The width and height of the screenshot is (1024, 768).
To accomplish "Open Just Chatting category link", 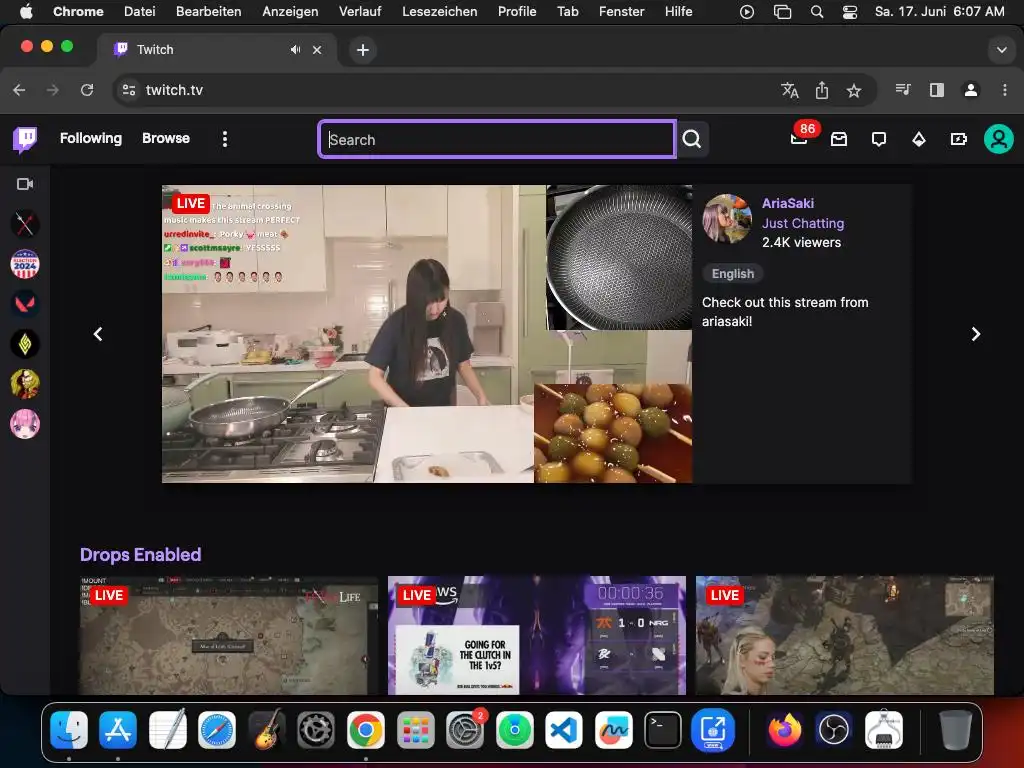I will [803, 223].
